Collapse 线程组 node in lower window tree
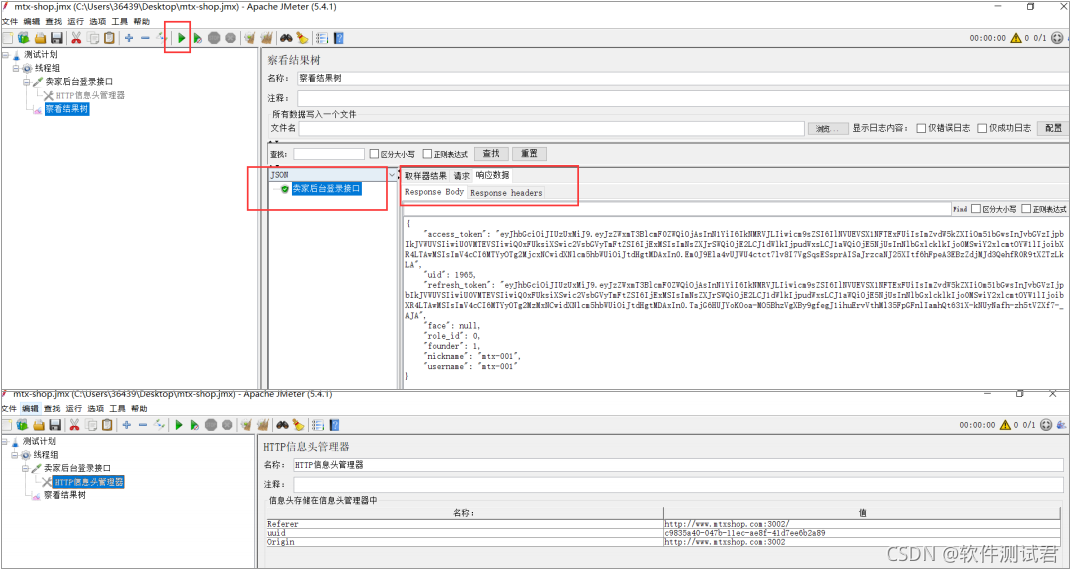The height and width of the screenshot is (572, 1074). [x=14, y=455]
